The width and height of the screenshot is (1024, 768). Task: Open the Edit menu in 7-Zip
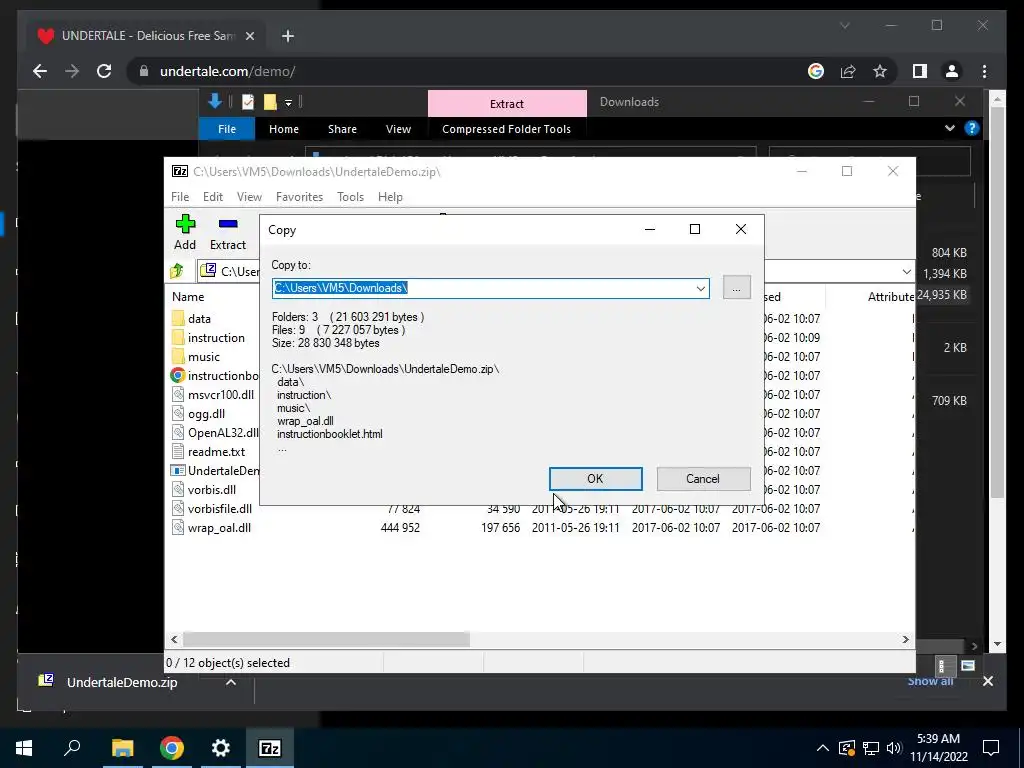click(x=213, y=197)
